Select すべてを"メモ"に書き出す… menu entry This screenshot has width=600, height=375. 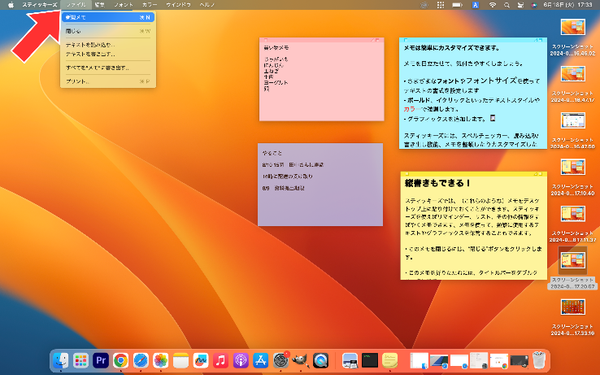(108, 68)
